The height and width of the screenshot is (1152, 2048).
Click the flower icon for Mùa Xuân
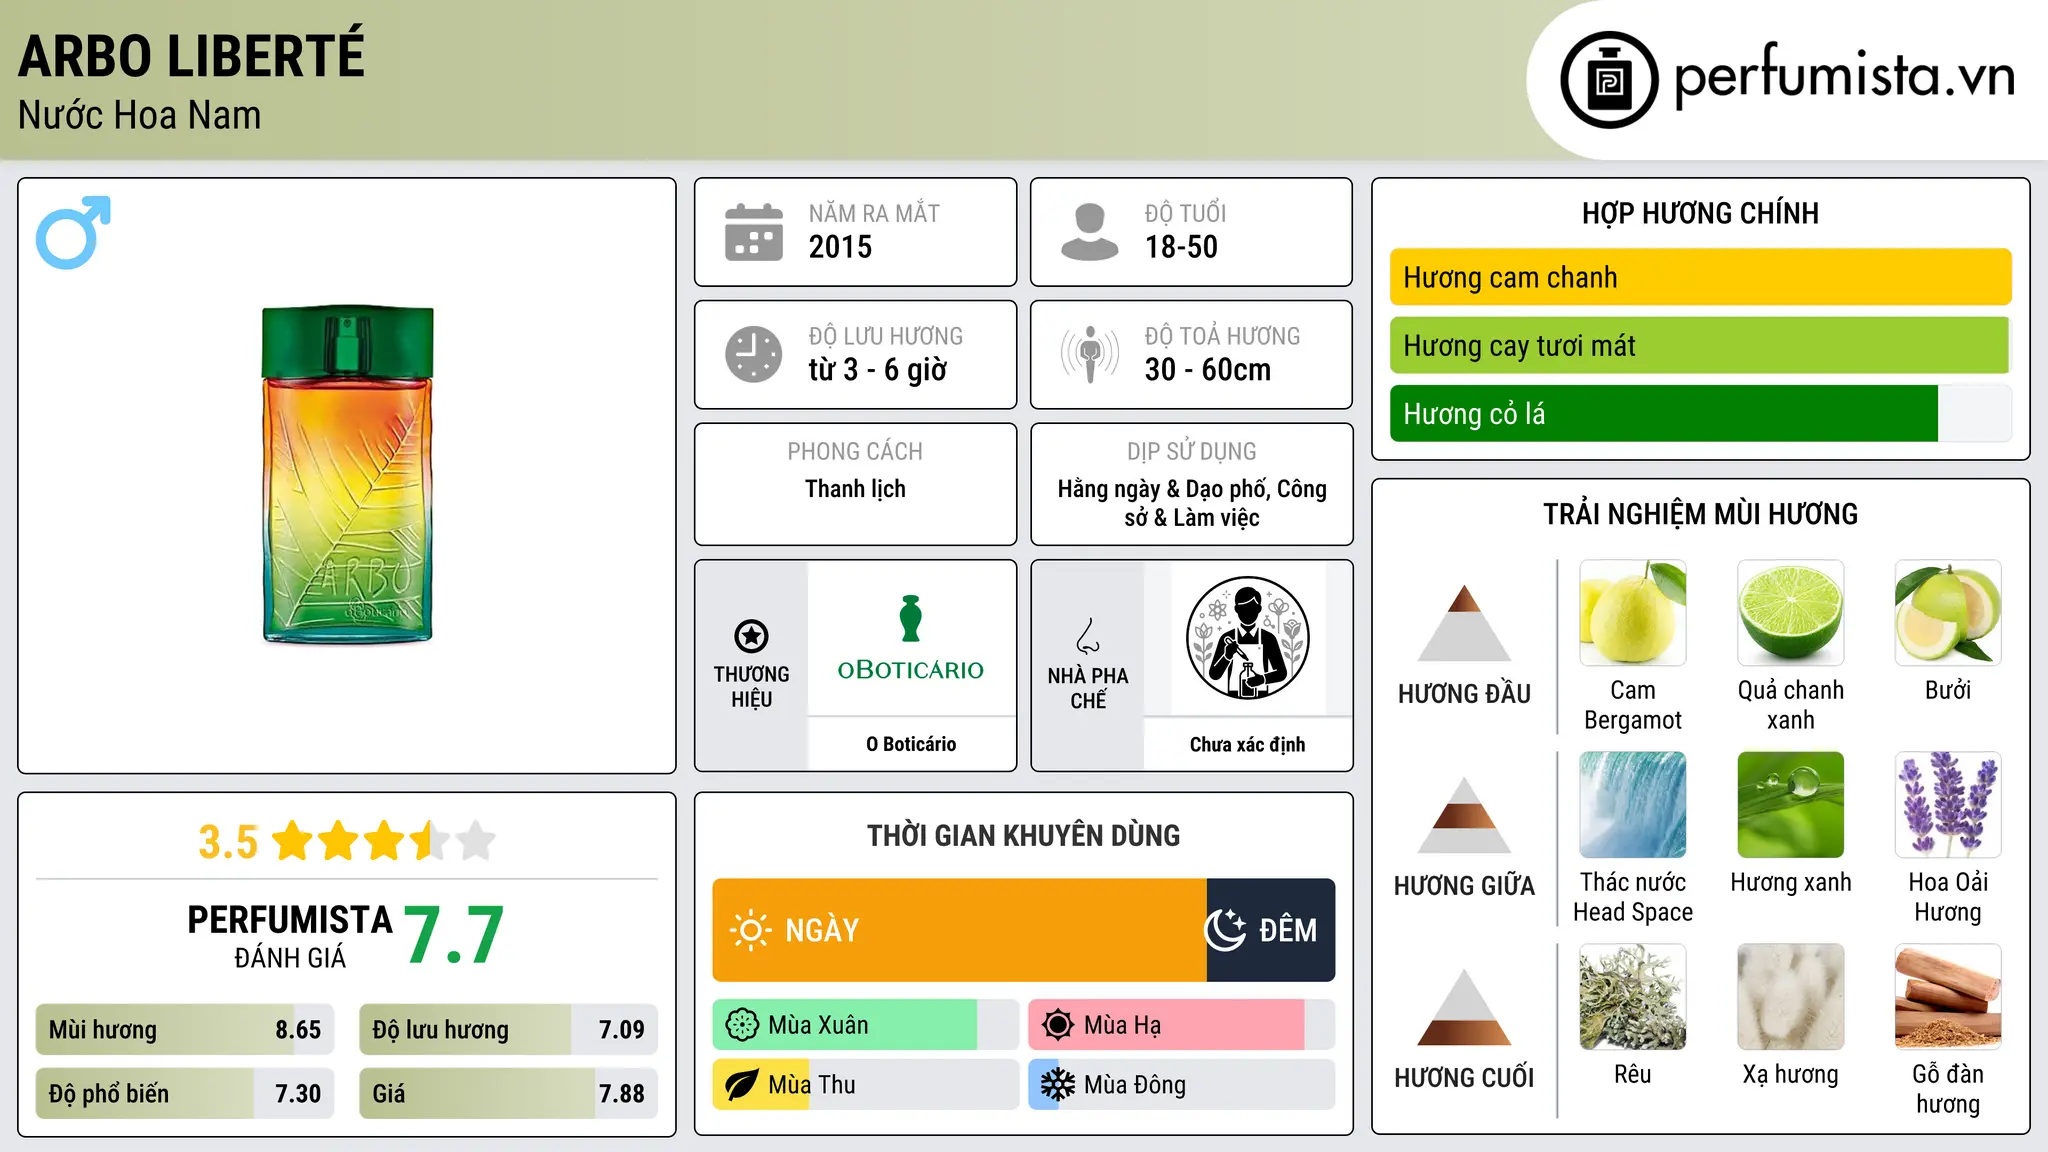click(742, 1025)
